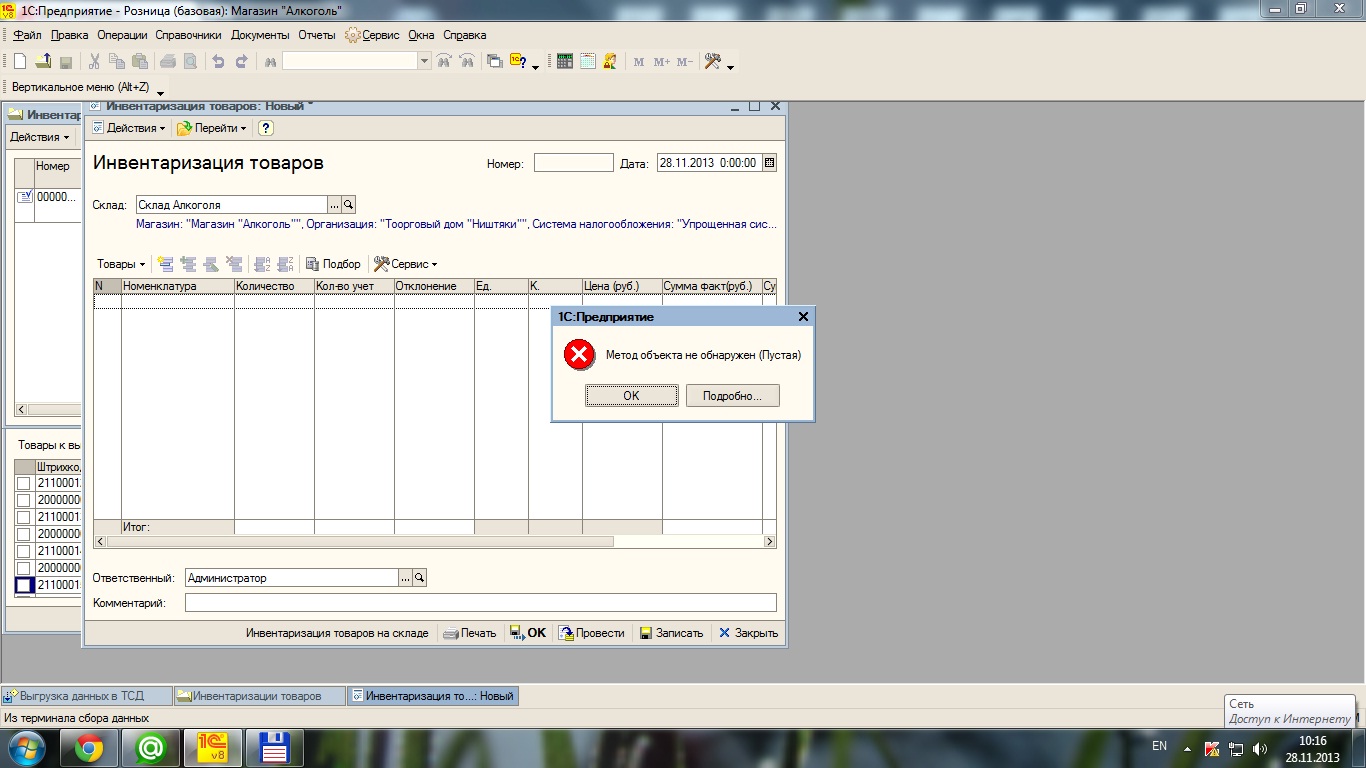Click Подробно... in the error dialog
Viewport: 1366px width, 768px height.
pyautogui.click(x=733, y=396)
